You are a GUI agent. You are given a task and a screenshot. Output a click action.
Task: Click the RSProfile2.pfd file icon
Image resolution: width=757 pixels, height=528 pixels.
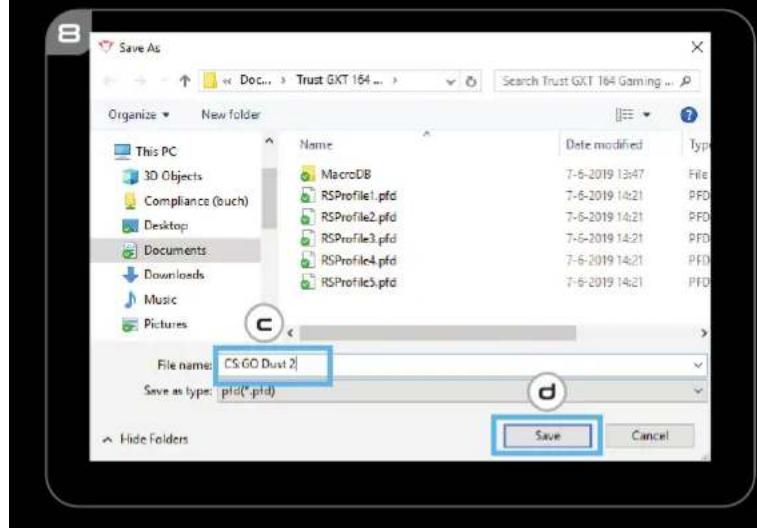307,217
